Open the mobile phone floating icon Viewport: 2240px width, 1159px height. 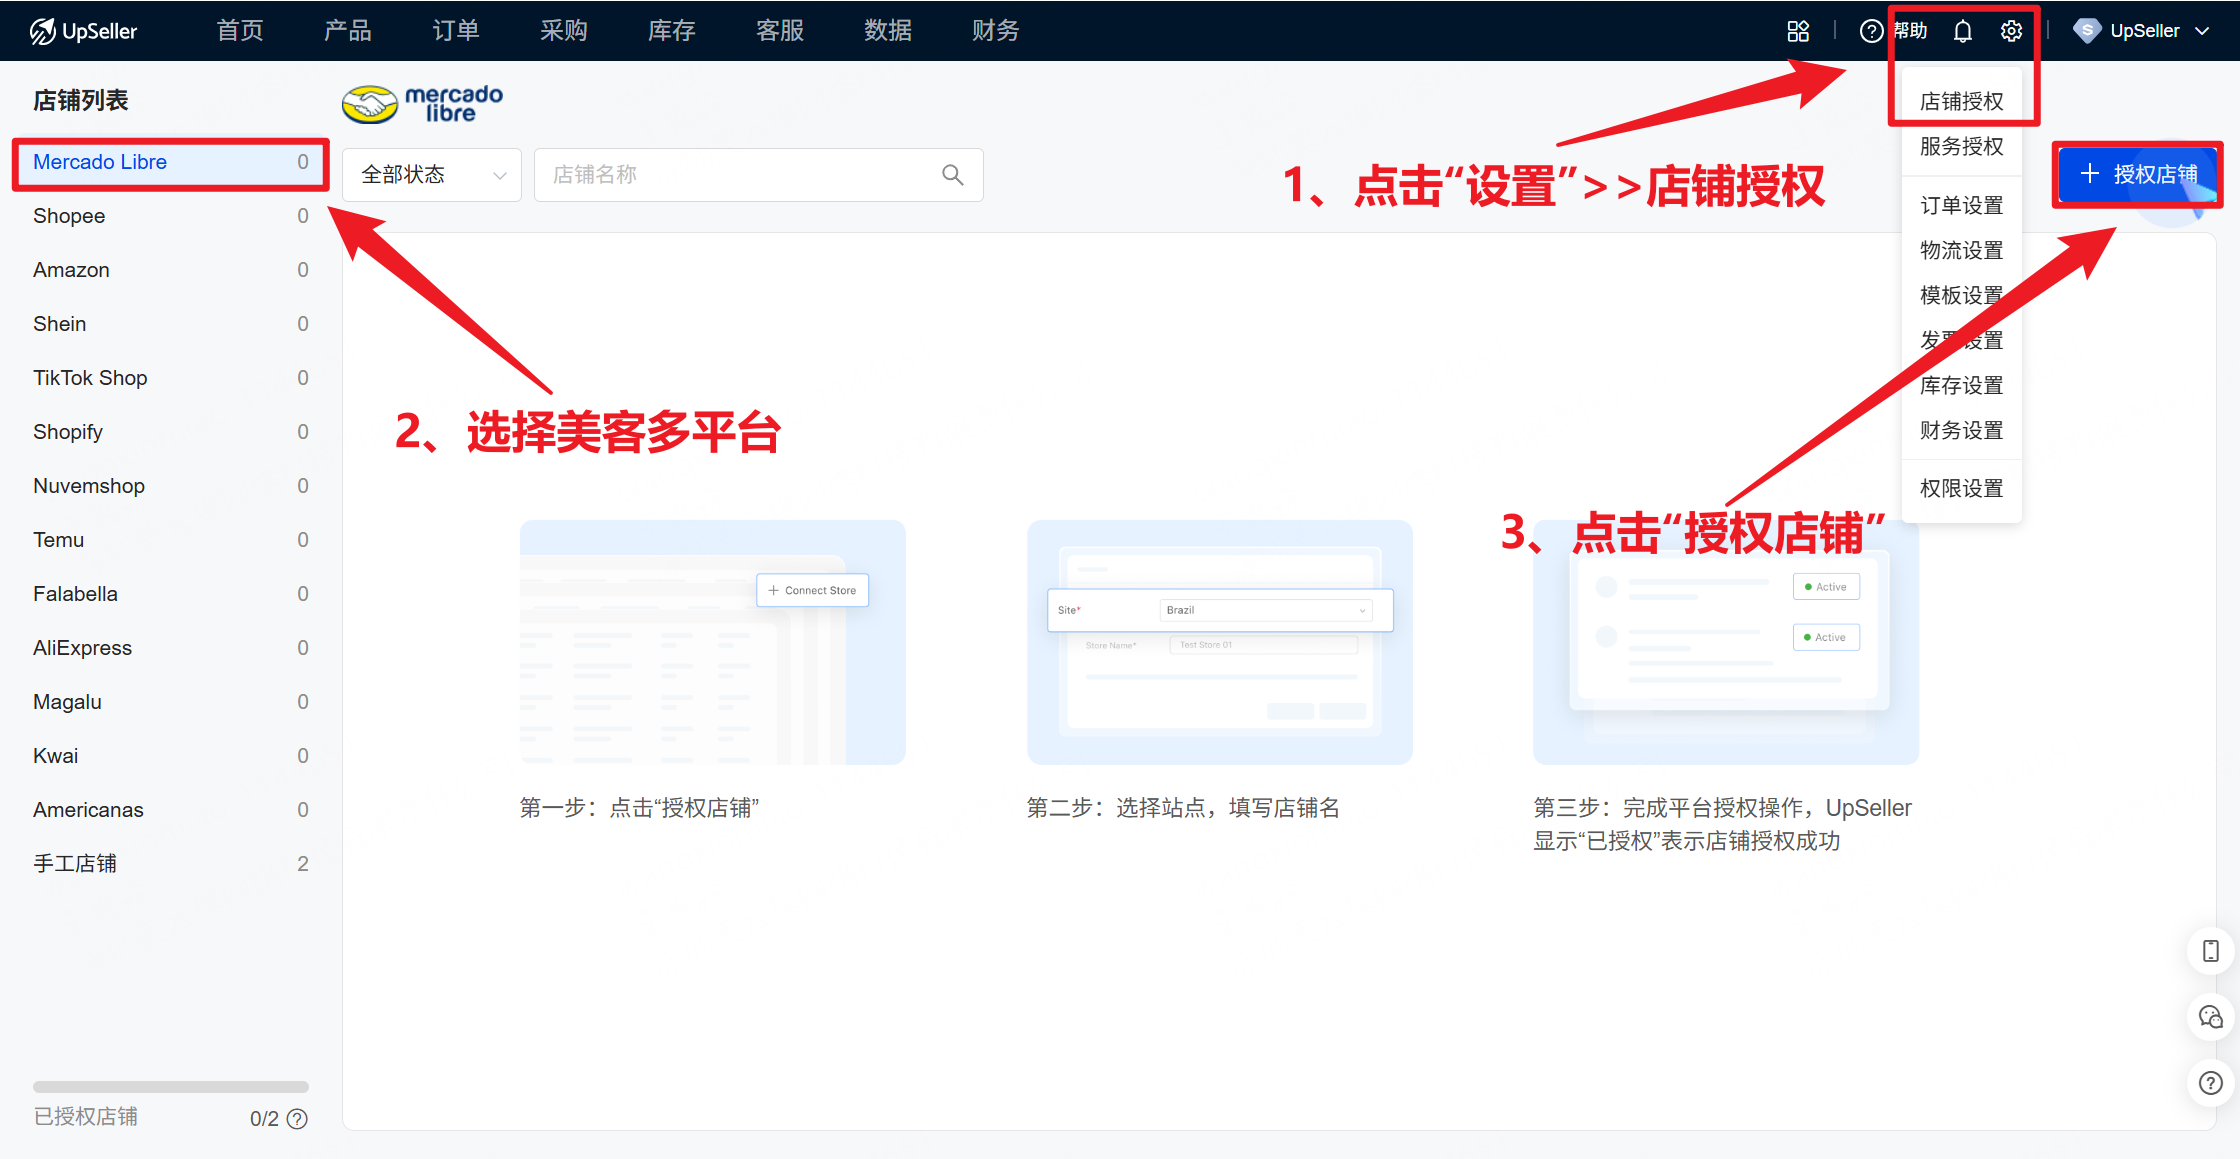2210,951
